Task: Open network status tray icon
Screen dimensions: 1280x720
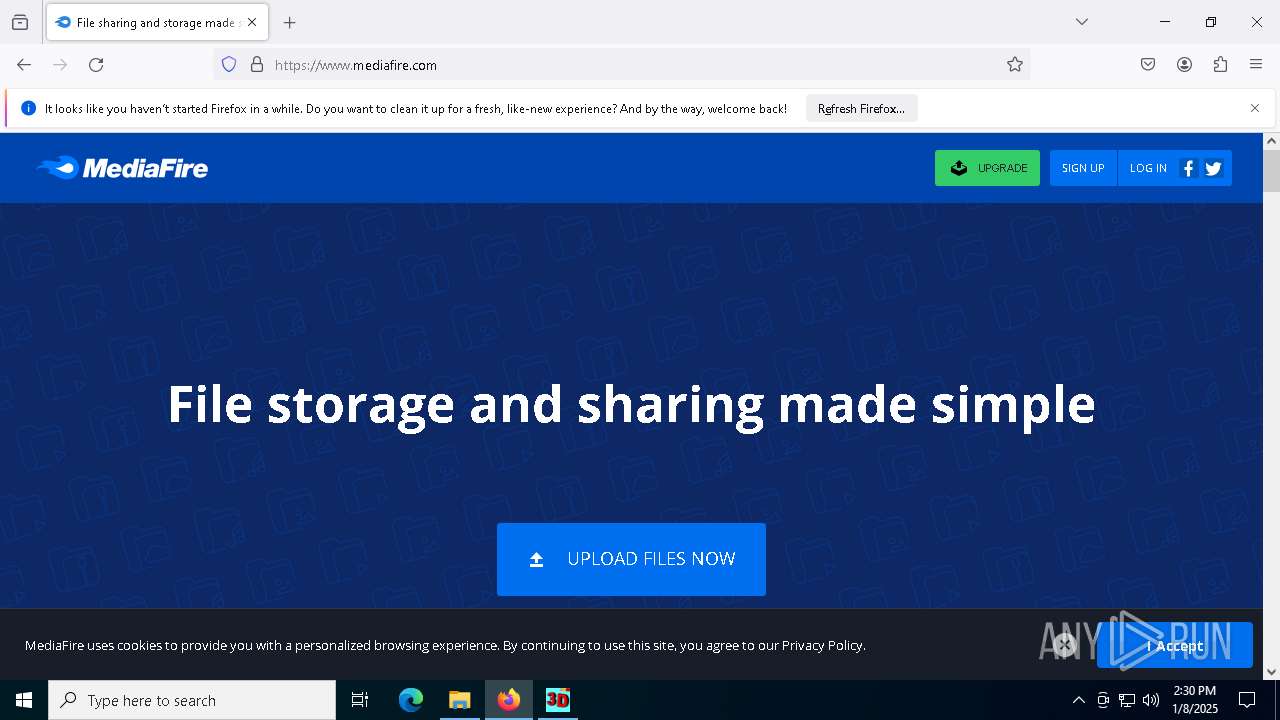Action: pyautogui.click(x=1127, y=700)
